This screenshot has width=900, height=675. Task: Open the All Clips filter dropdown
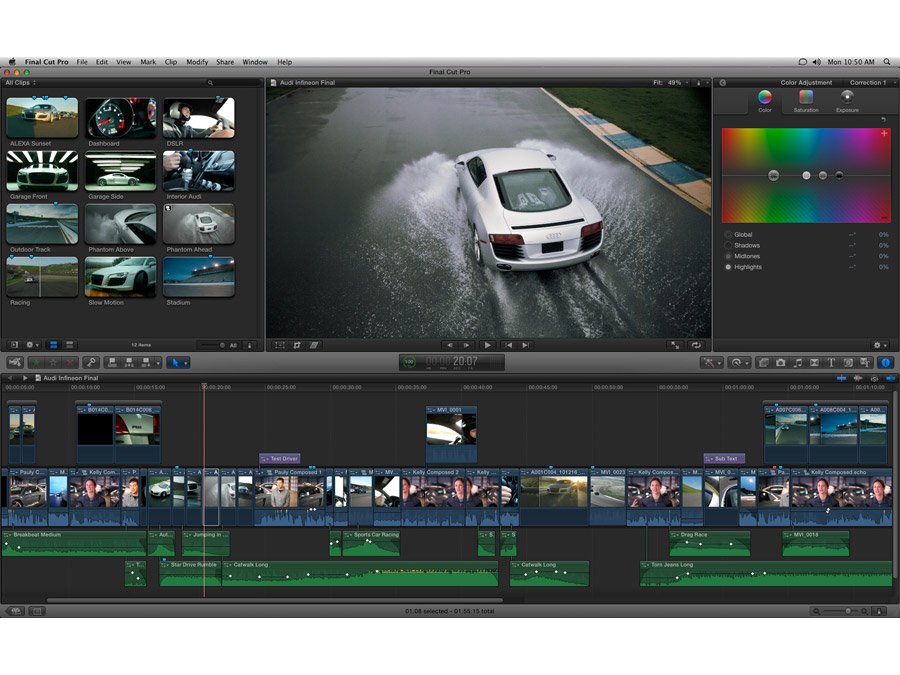tap(19, 83)
